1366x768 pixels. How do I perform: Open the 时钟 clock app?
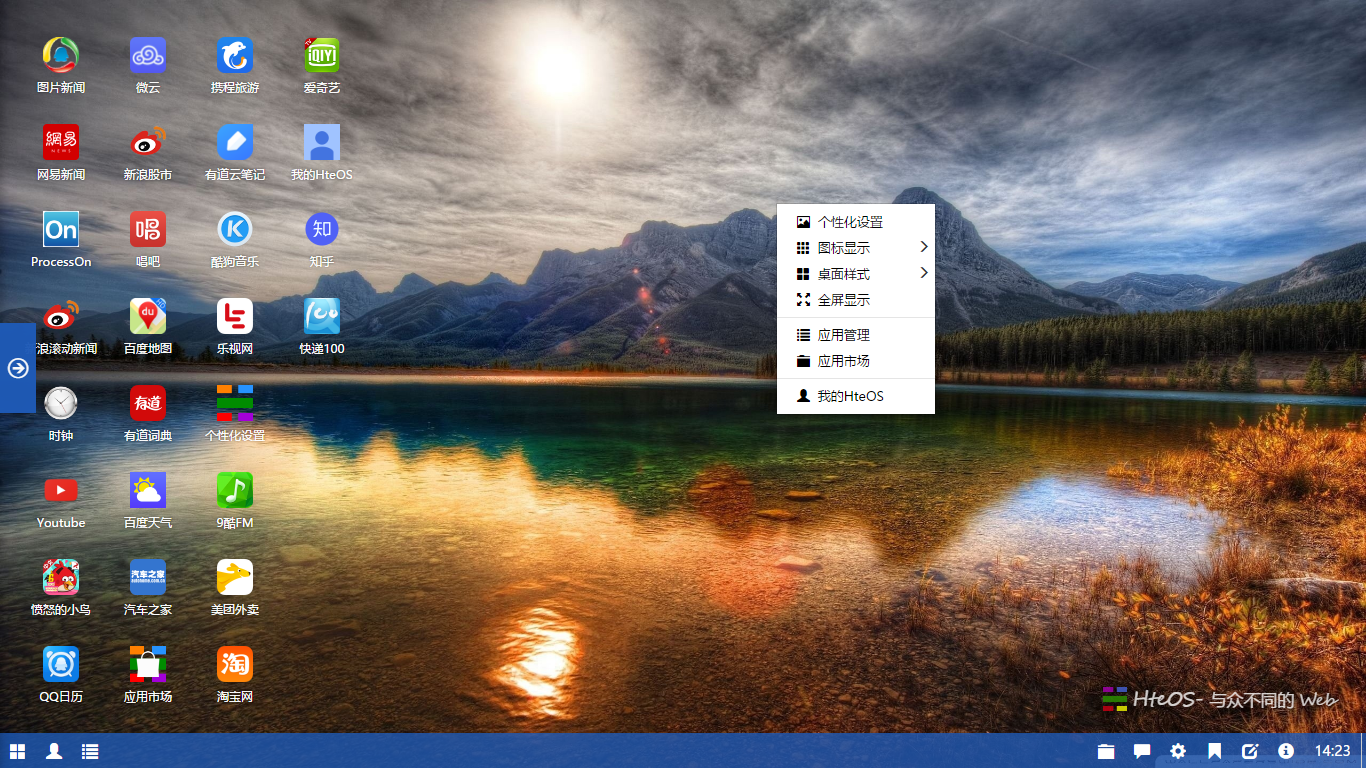point(61,404)
